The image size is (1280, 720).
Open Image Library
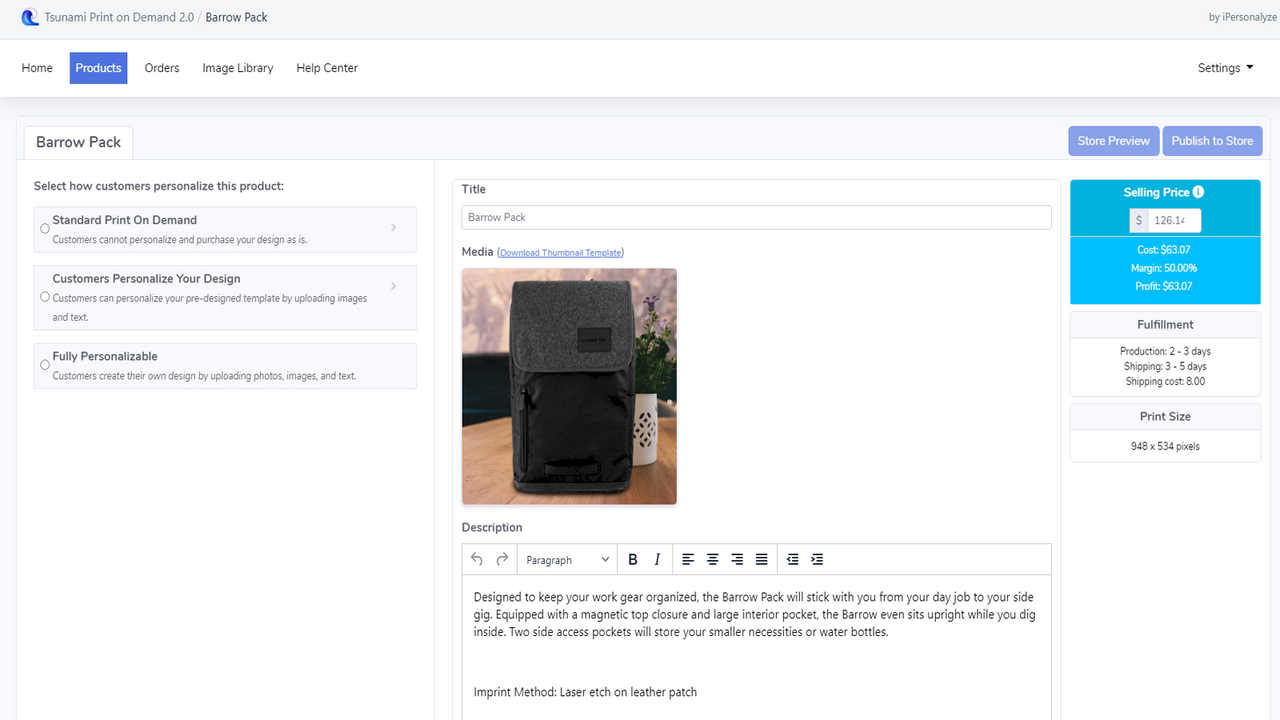[238, 68]
